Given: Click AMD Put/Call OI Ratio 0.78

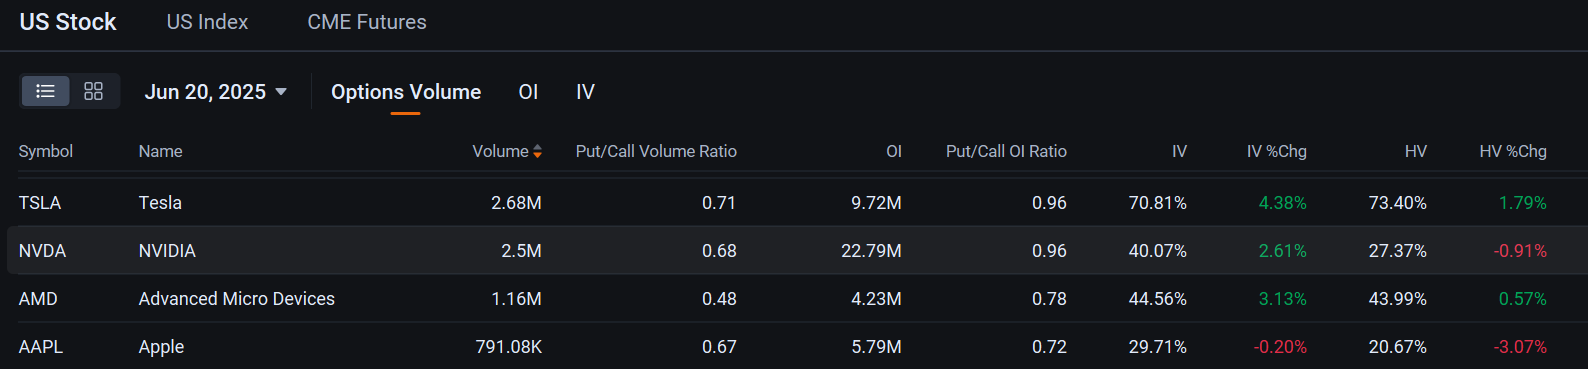Looking at the screenshot, I should click(1049, 299).
